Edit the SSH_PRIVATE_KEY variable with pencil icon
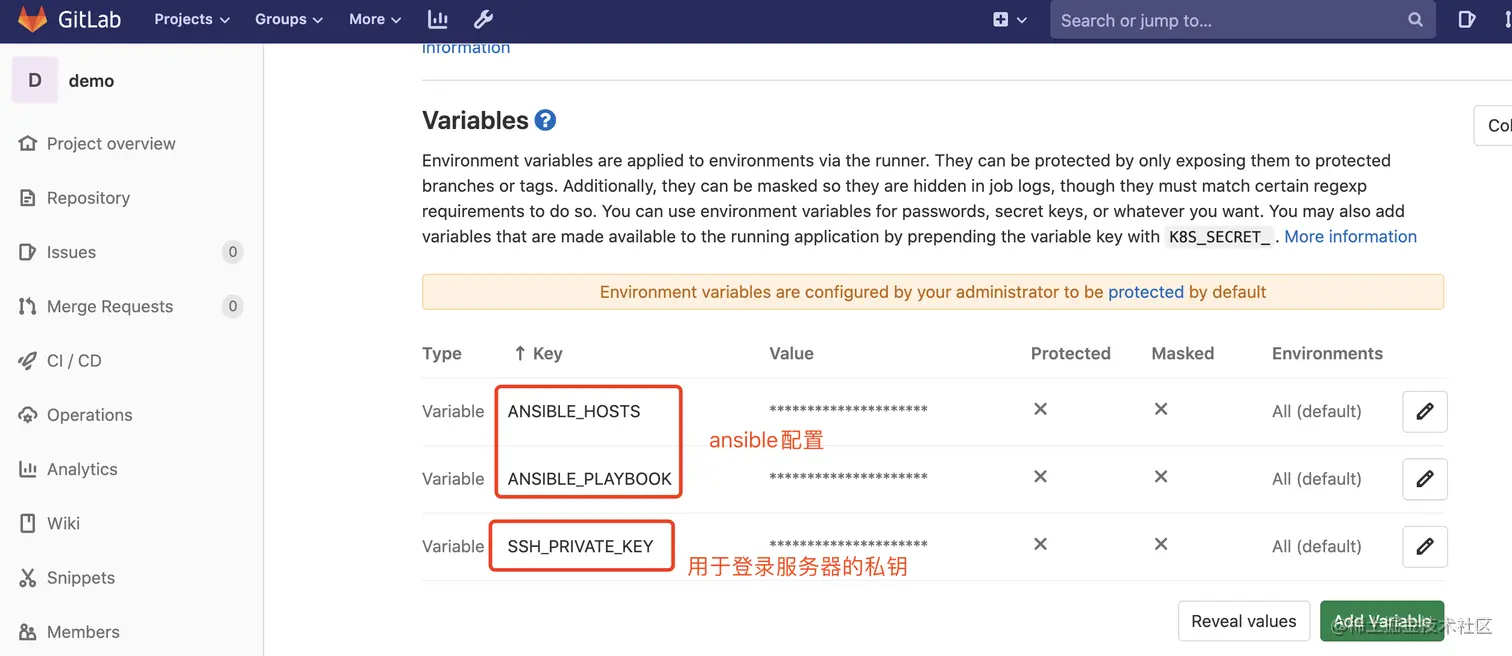Screen dimensions: 1512x656 (1424, 546)
